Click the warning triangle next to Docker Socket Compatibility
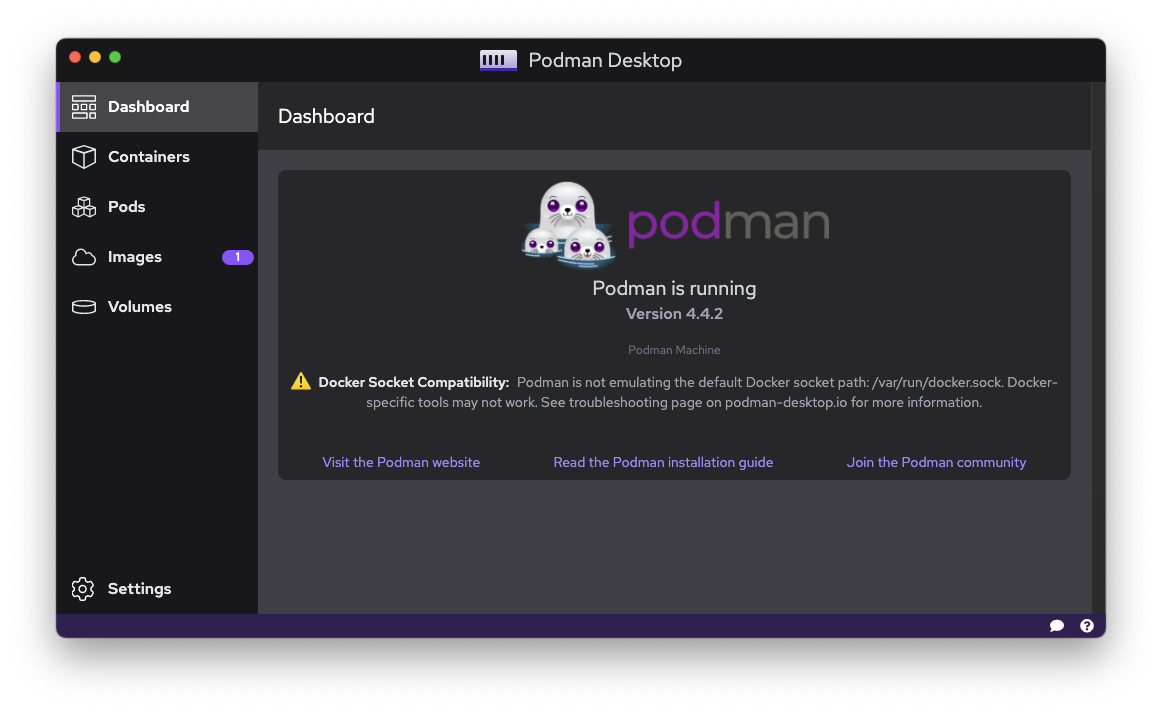 [x=300, y=381]
